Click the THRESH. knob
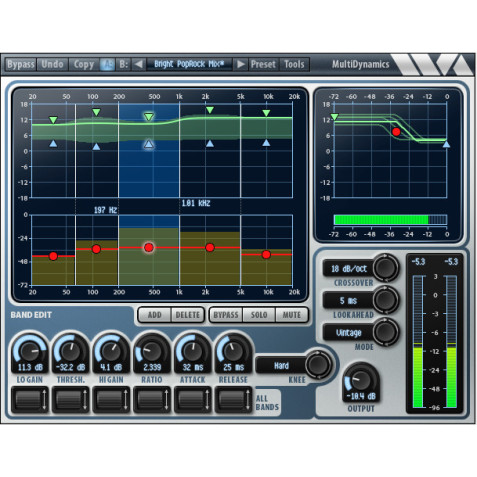This screenshot has height=477, width=477. coord(70,352)
